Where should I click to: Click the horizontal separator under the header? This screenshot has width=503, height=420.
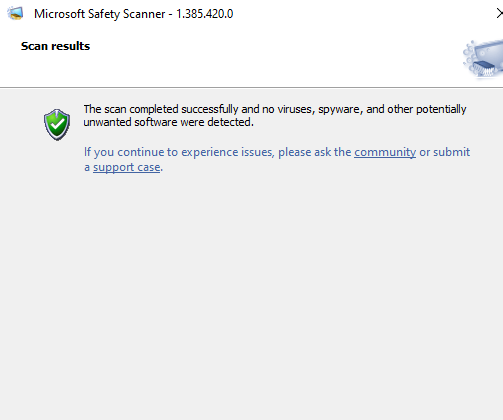pyautogui.click(x=251, y=88)
